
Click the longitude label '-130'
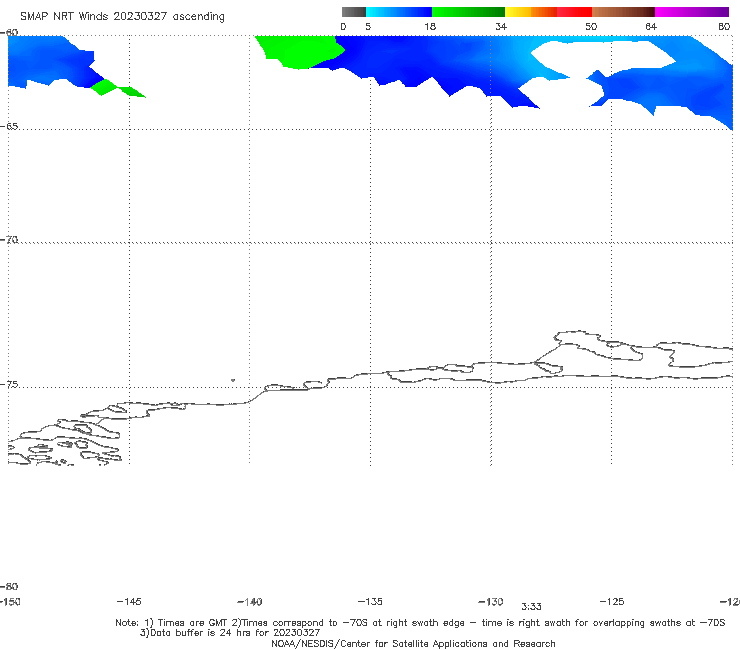point(491,602)
